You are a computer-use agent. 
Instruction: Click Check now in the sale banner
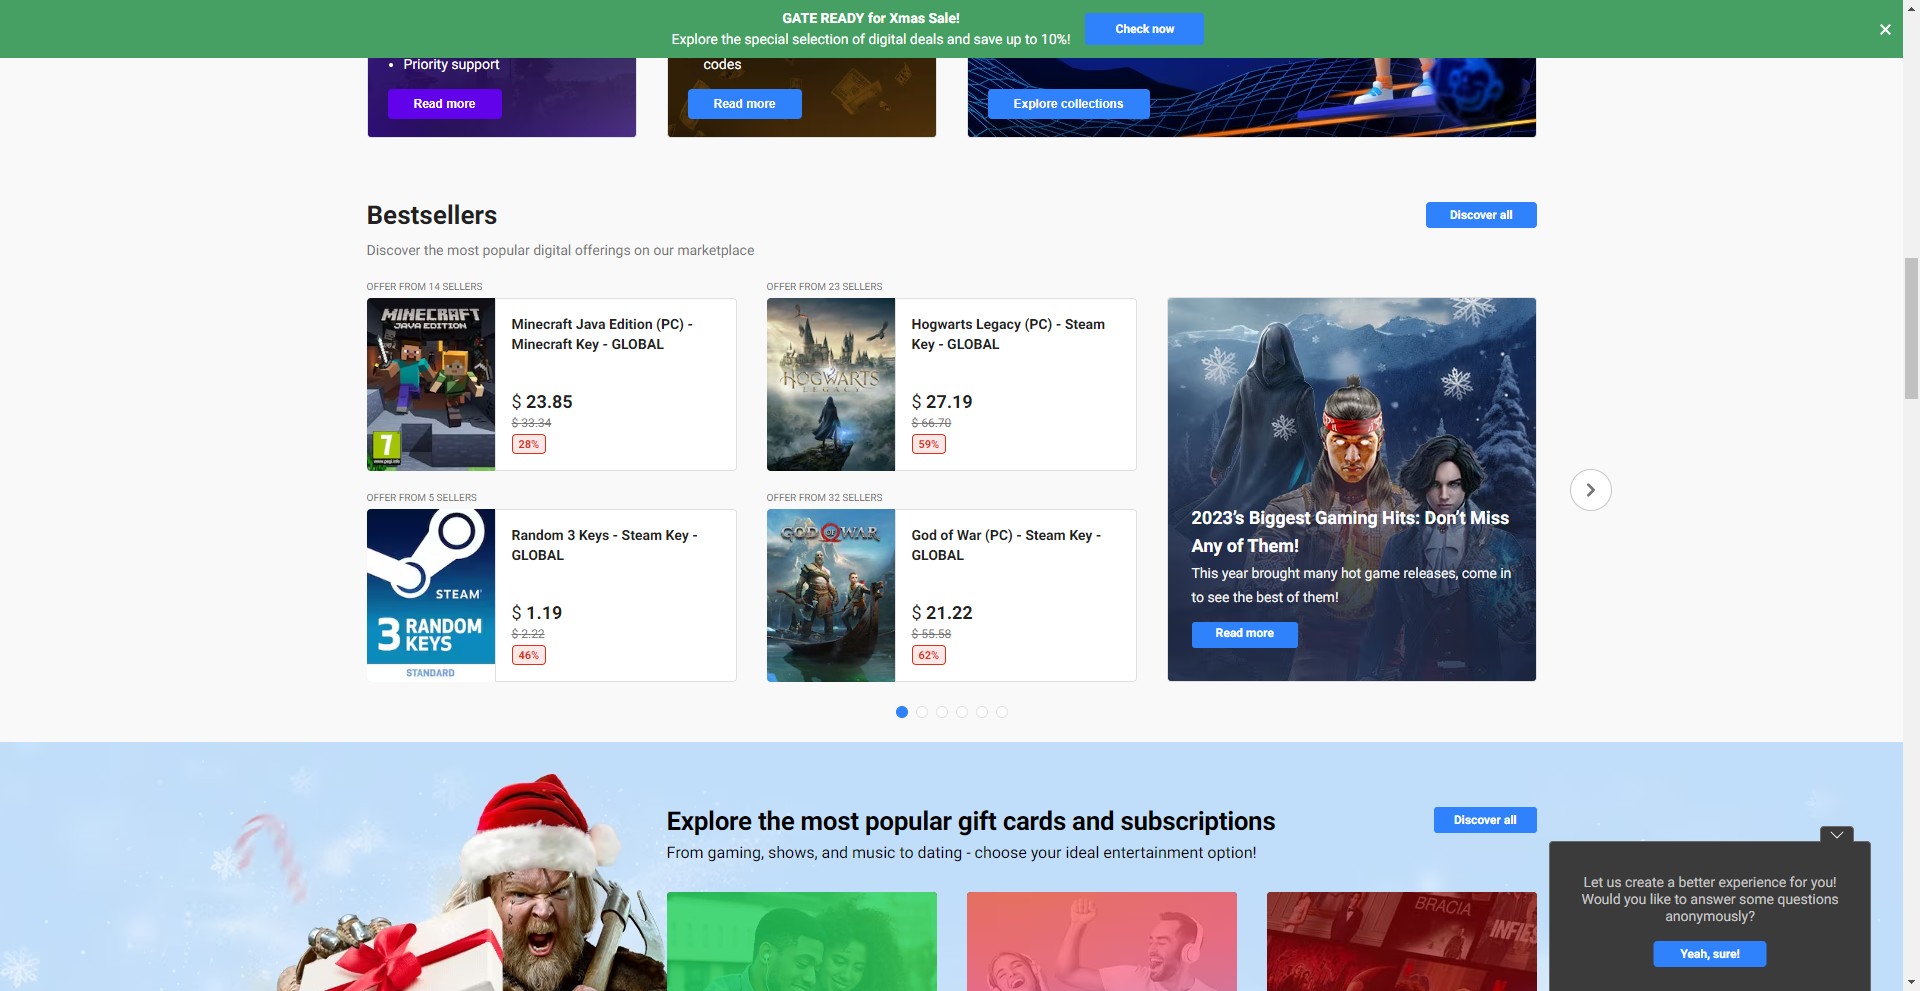click(x=1144, y=29)
